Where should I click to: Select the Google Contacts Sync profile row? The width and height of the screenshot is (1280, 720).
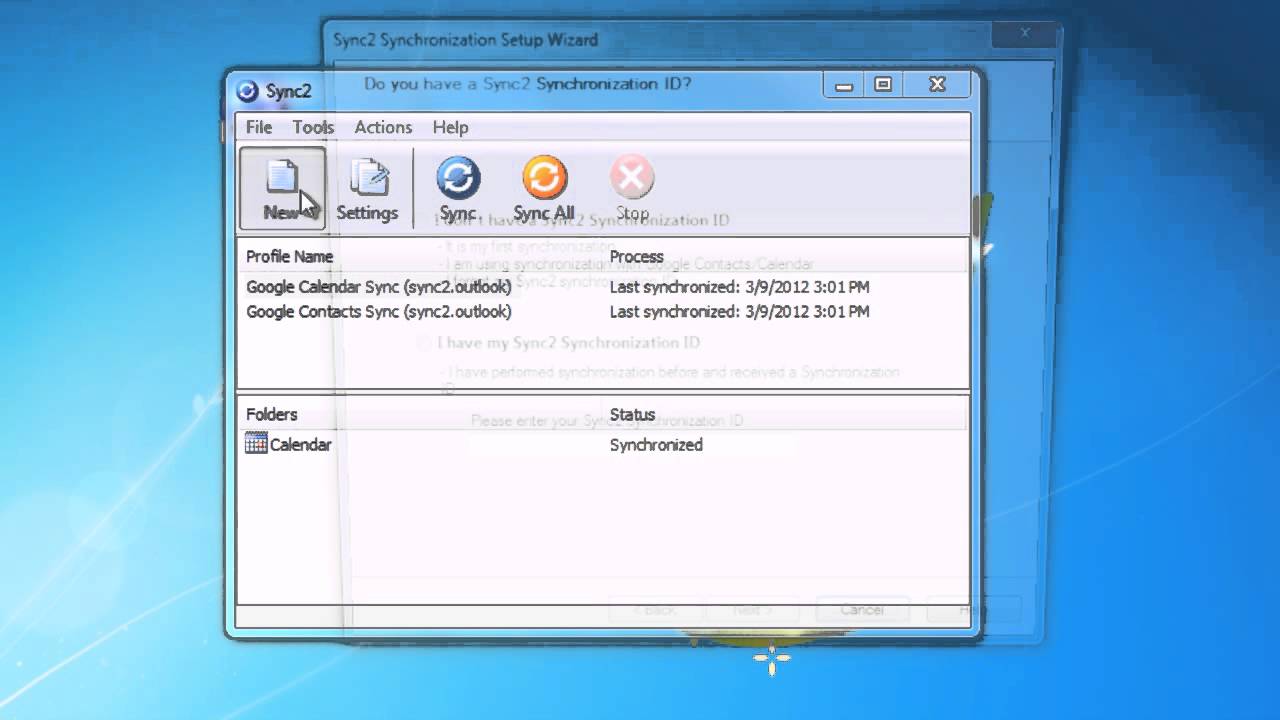tap(603, 312)
